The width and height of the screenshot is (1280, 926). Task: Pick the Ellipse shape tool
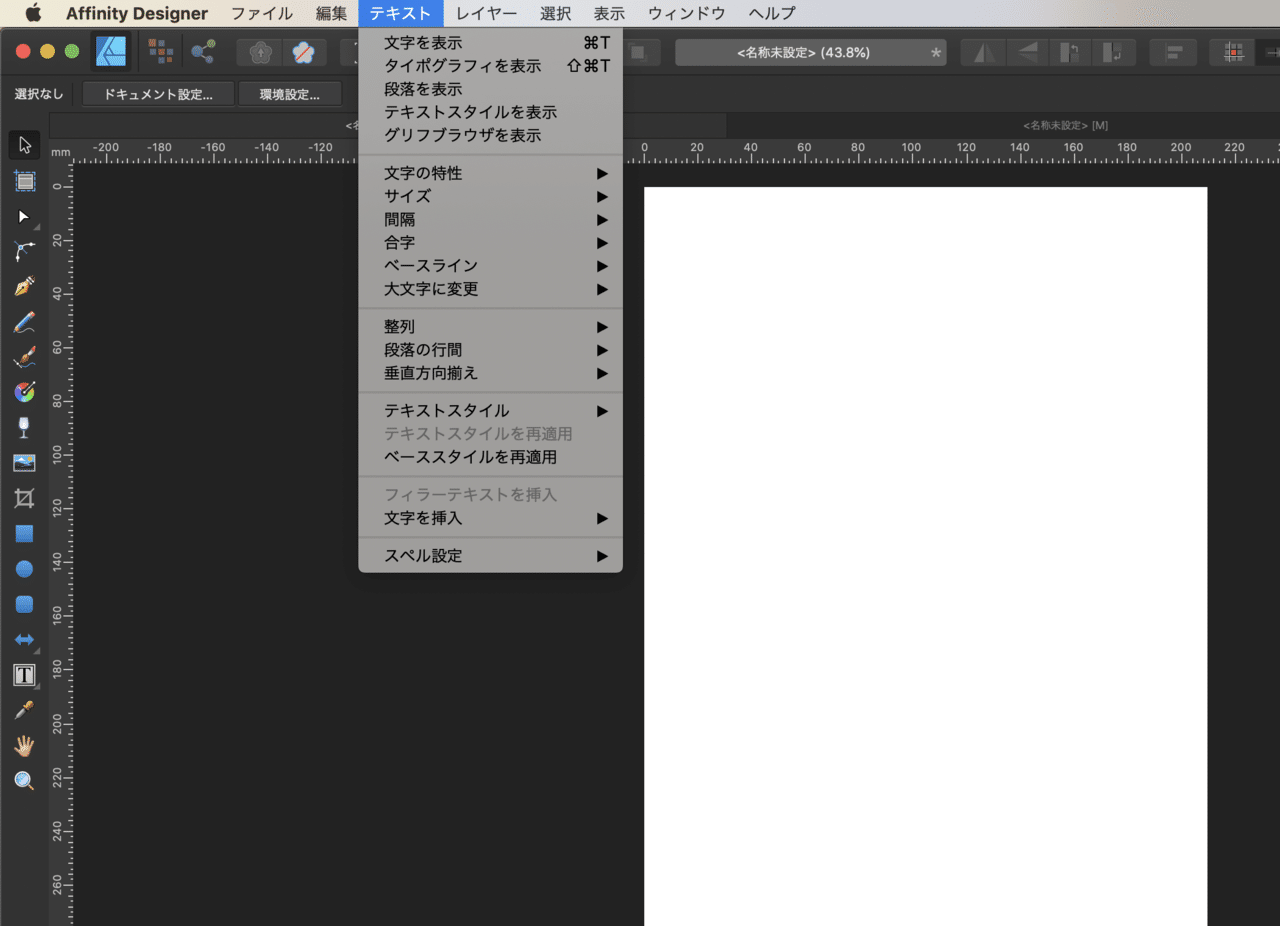(x=24, y=569)
